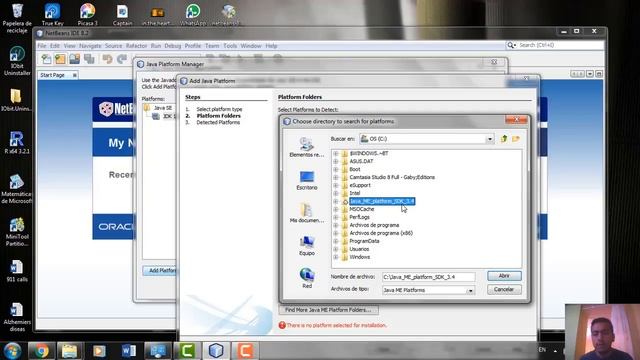Open the Navigate menu in NetBeans

(x=90, y=46)
